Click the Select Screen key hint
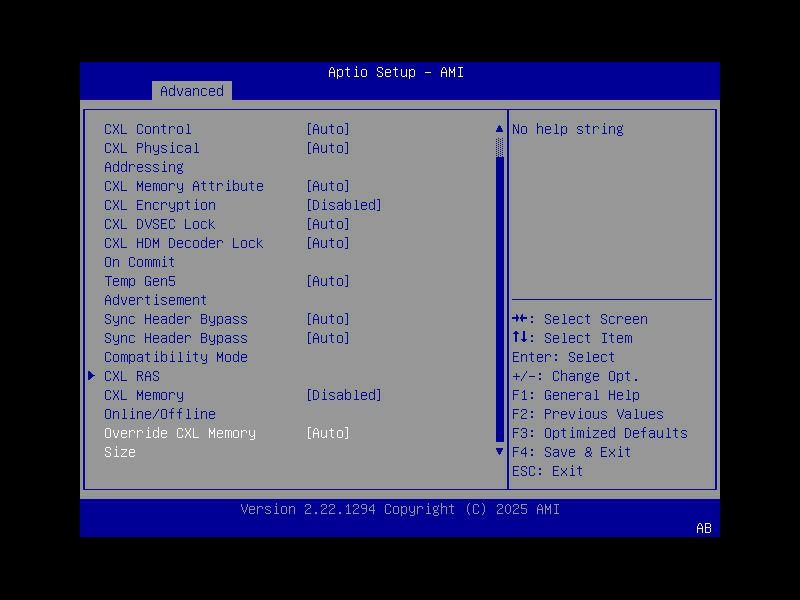The height and width of the screenshot is (600, 800). 580,319
